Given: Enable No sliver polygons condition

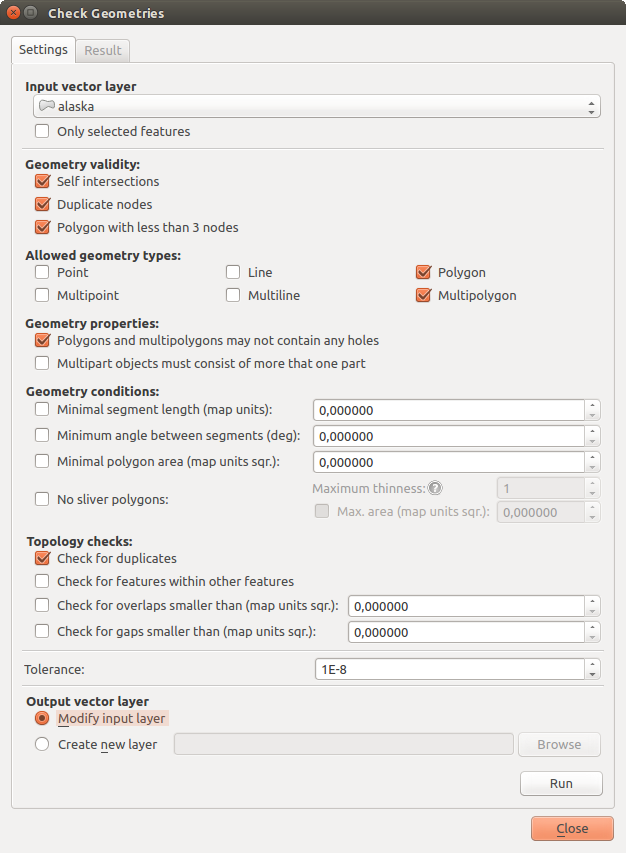Looking at the screenshot, I should 42,499.
